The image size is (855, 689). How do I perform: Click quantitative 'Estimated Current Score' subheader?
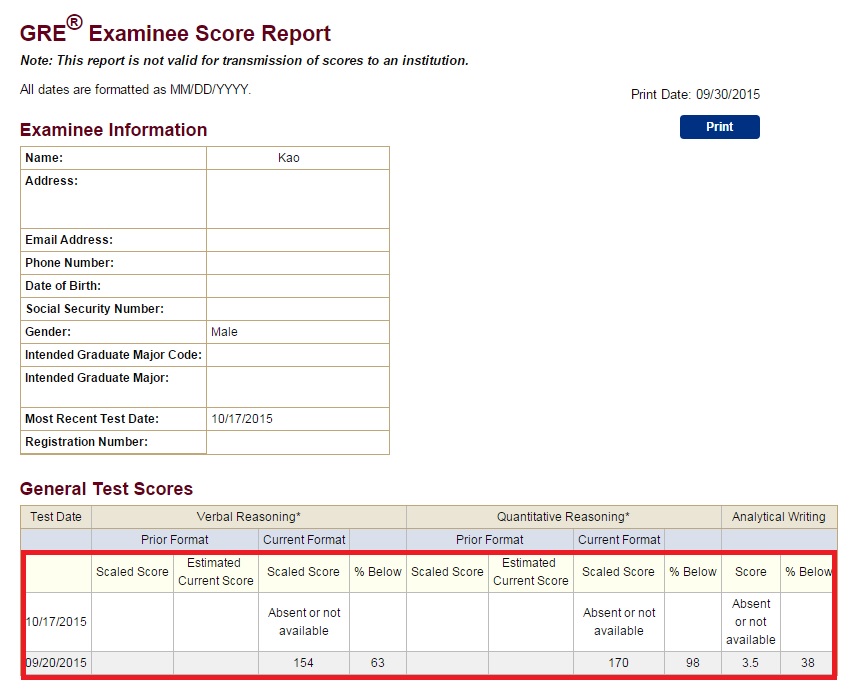(x=531, y=572)
